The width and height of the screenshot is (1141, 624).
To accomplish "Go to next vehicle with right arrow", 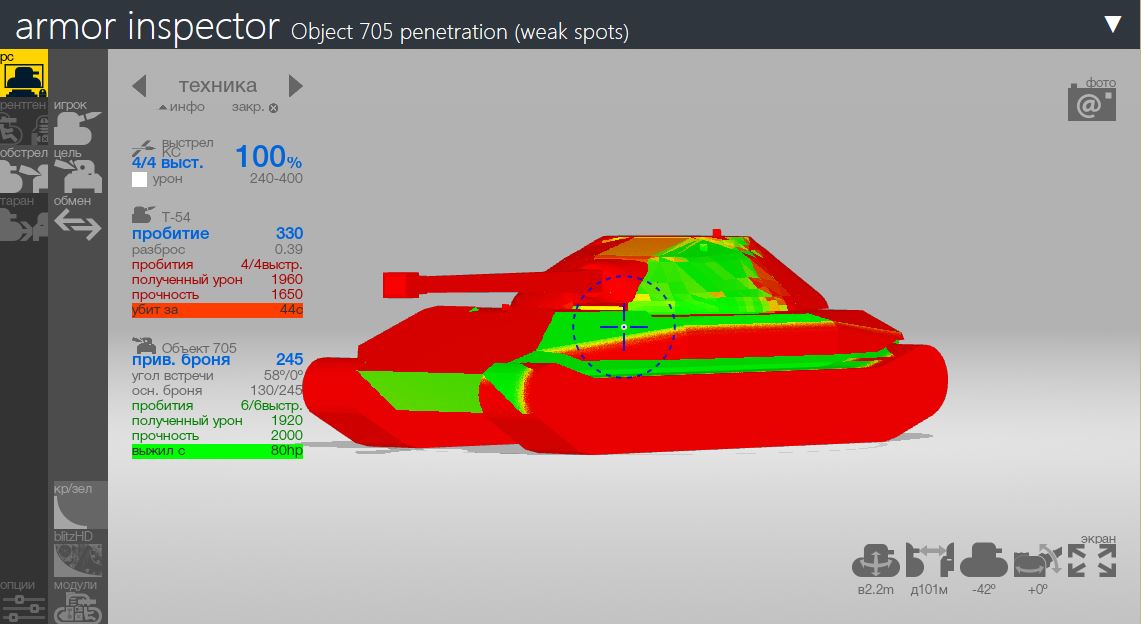I will tap(295, 86).
